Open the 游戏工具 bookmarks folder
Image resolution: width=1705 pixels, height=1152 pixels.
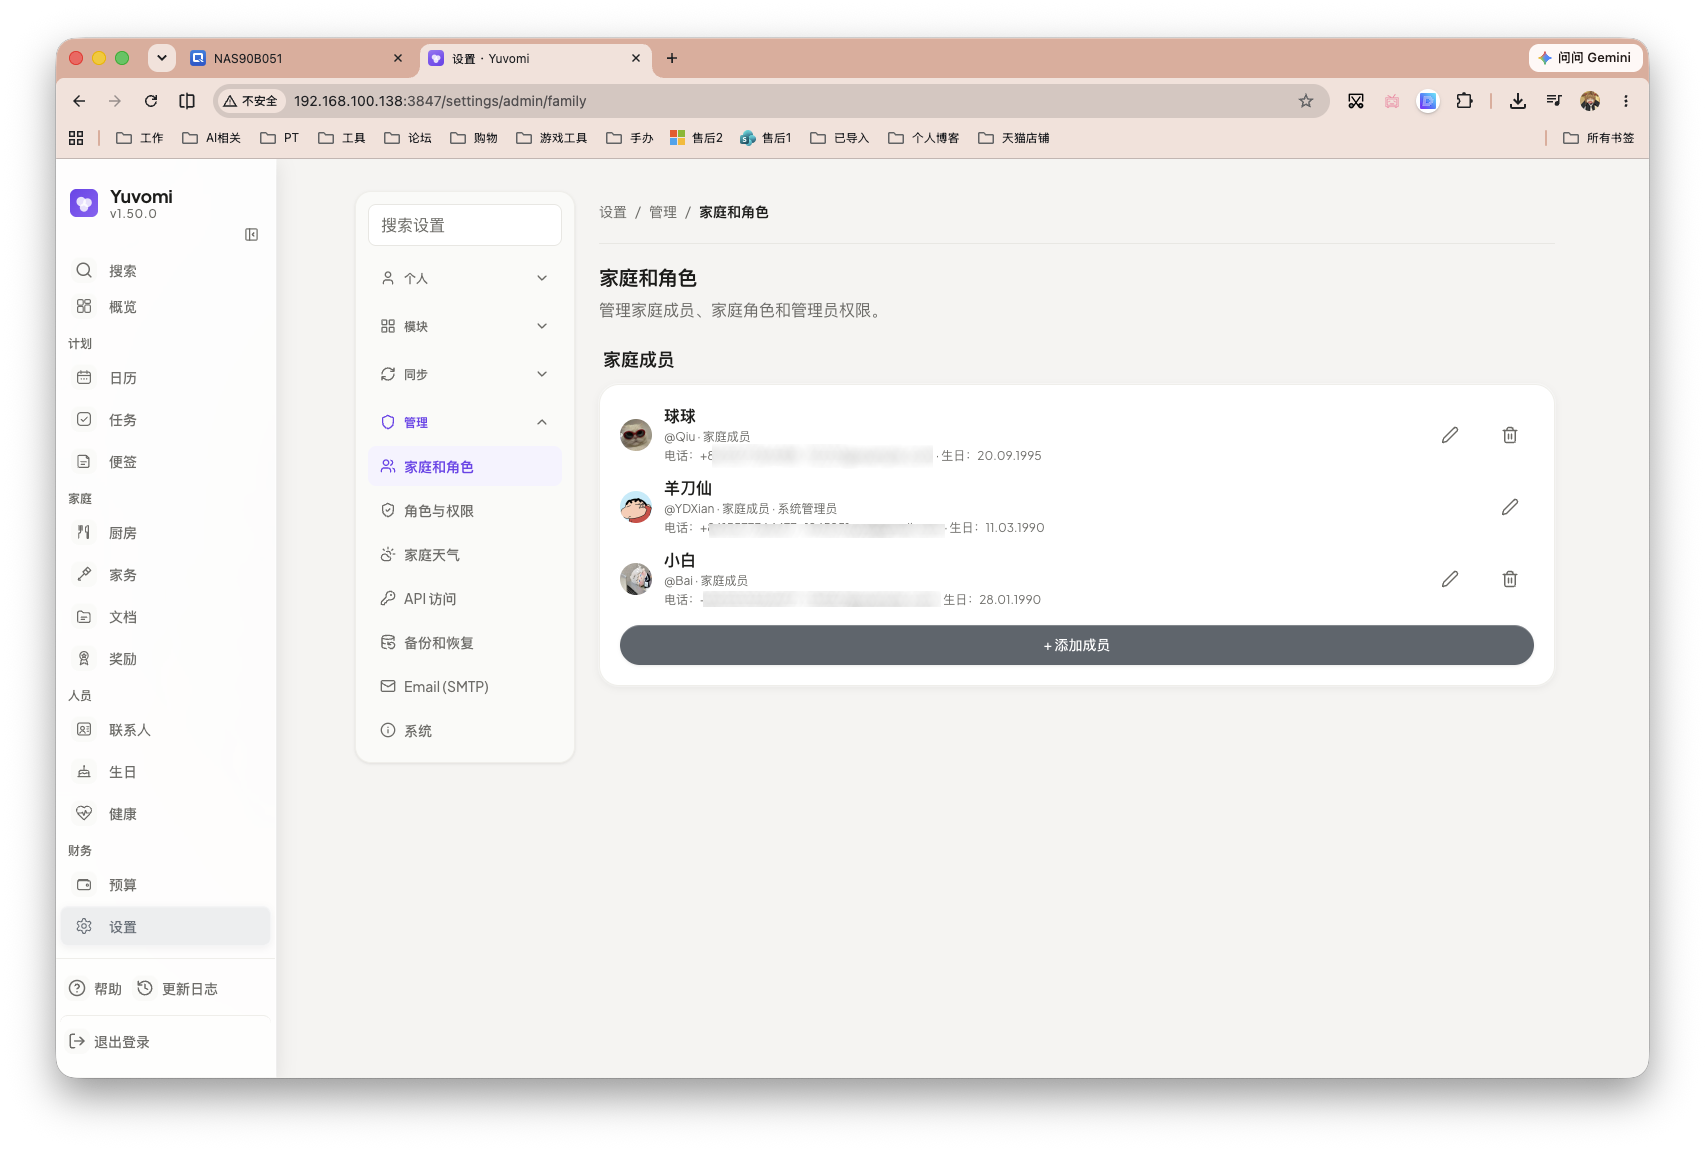click(551, 138)
